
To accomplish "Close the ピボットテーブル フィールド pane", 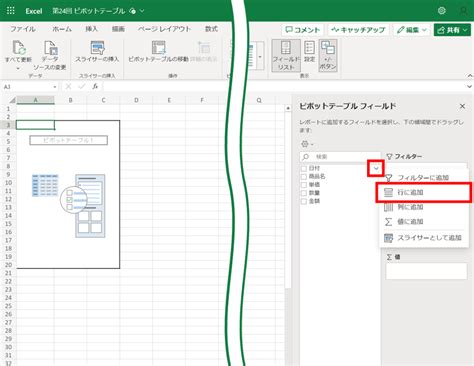I will point(462,106).
